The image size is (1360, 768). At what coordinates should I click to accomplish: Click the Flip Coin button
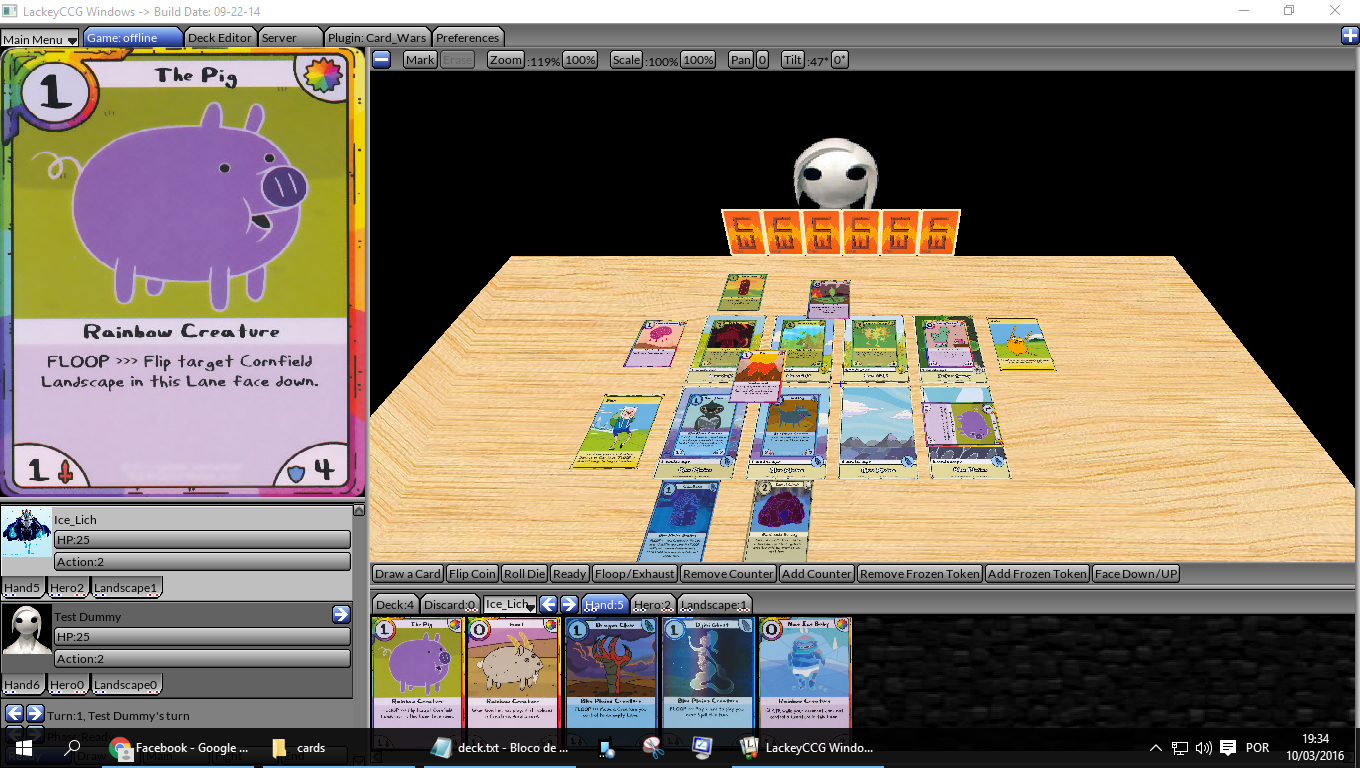(472, 573)
